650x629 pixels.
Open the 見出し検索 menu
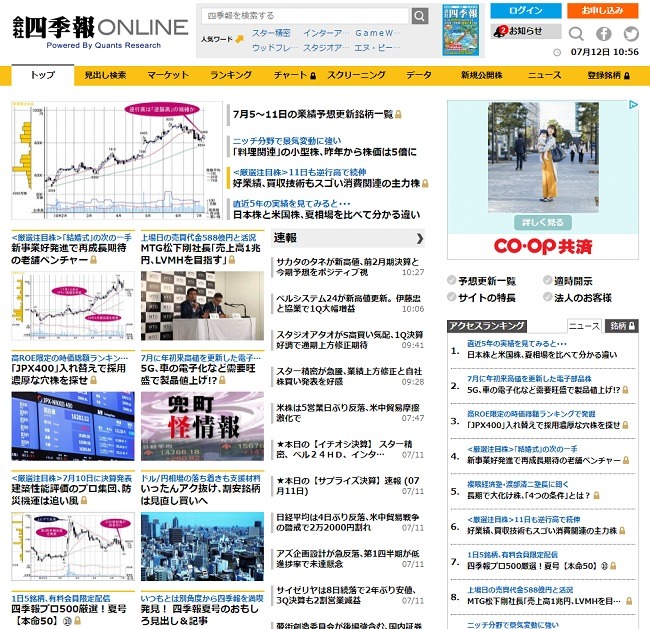(105, 75)
